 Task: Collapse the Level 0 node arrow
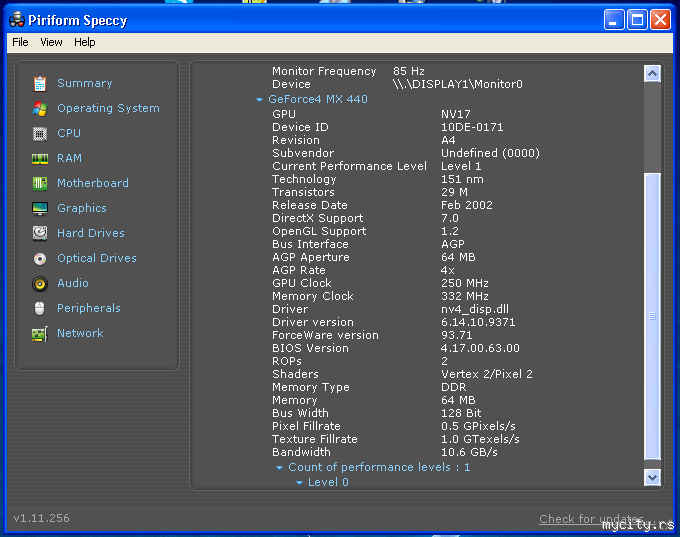pyautogui.click(x=299, y=483)
